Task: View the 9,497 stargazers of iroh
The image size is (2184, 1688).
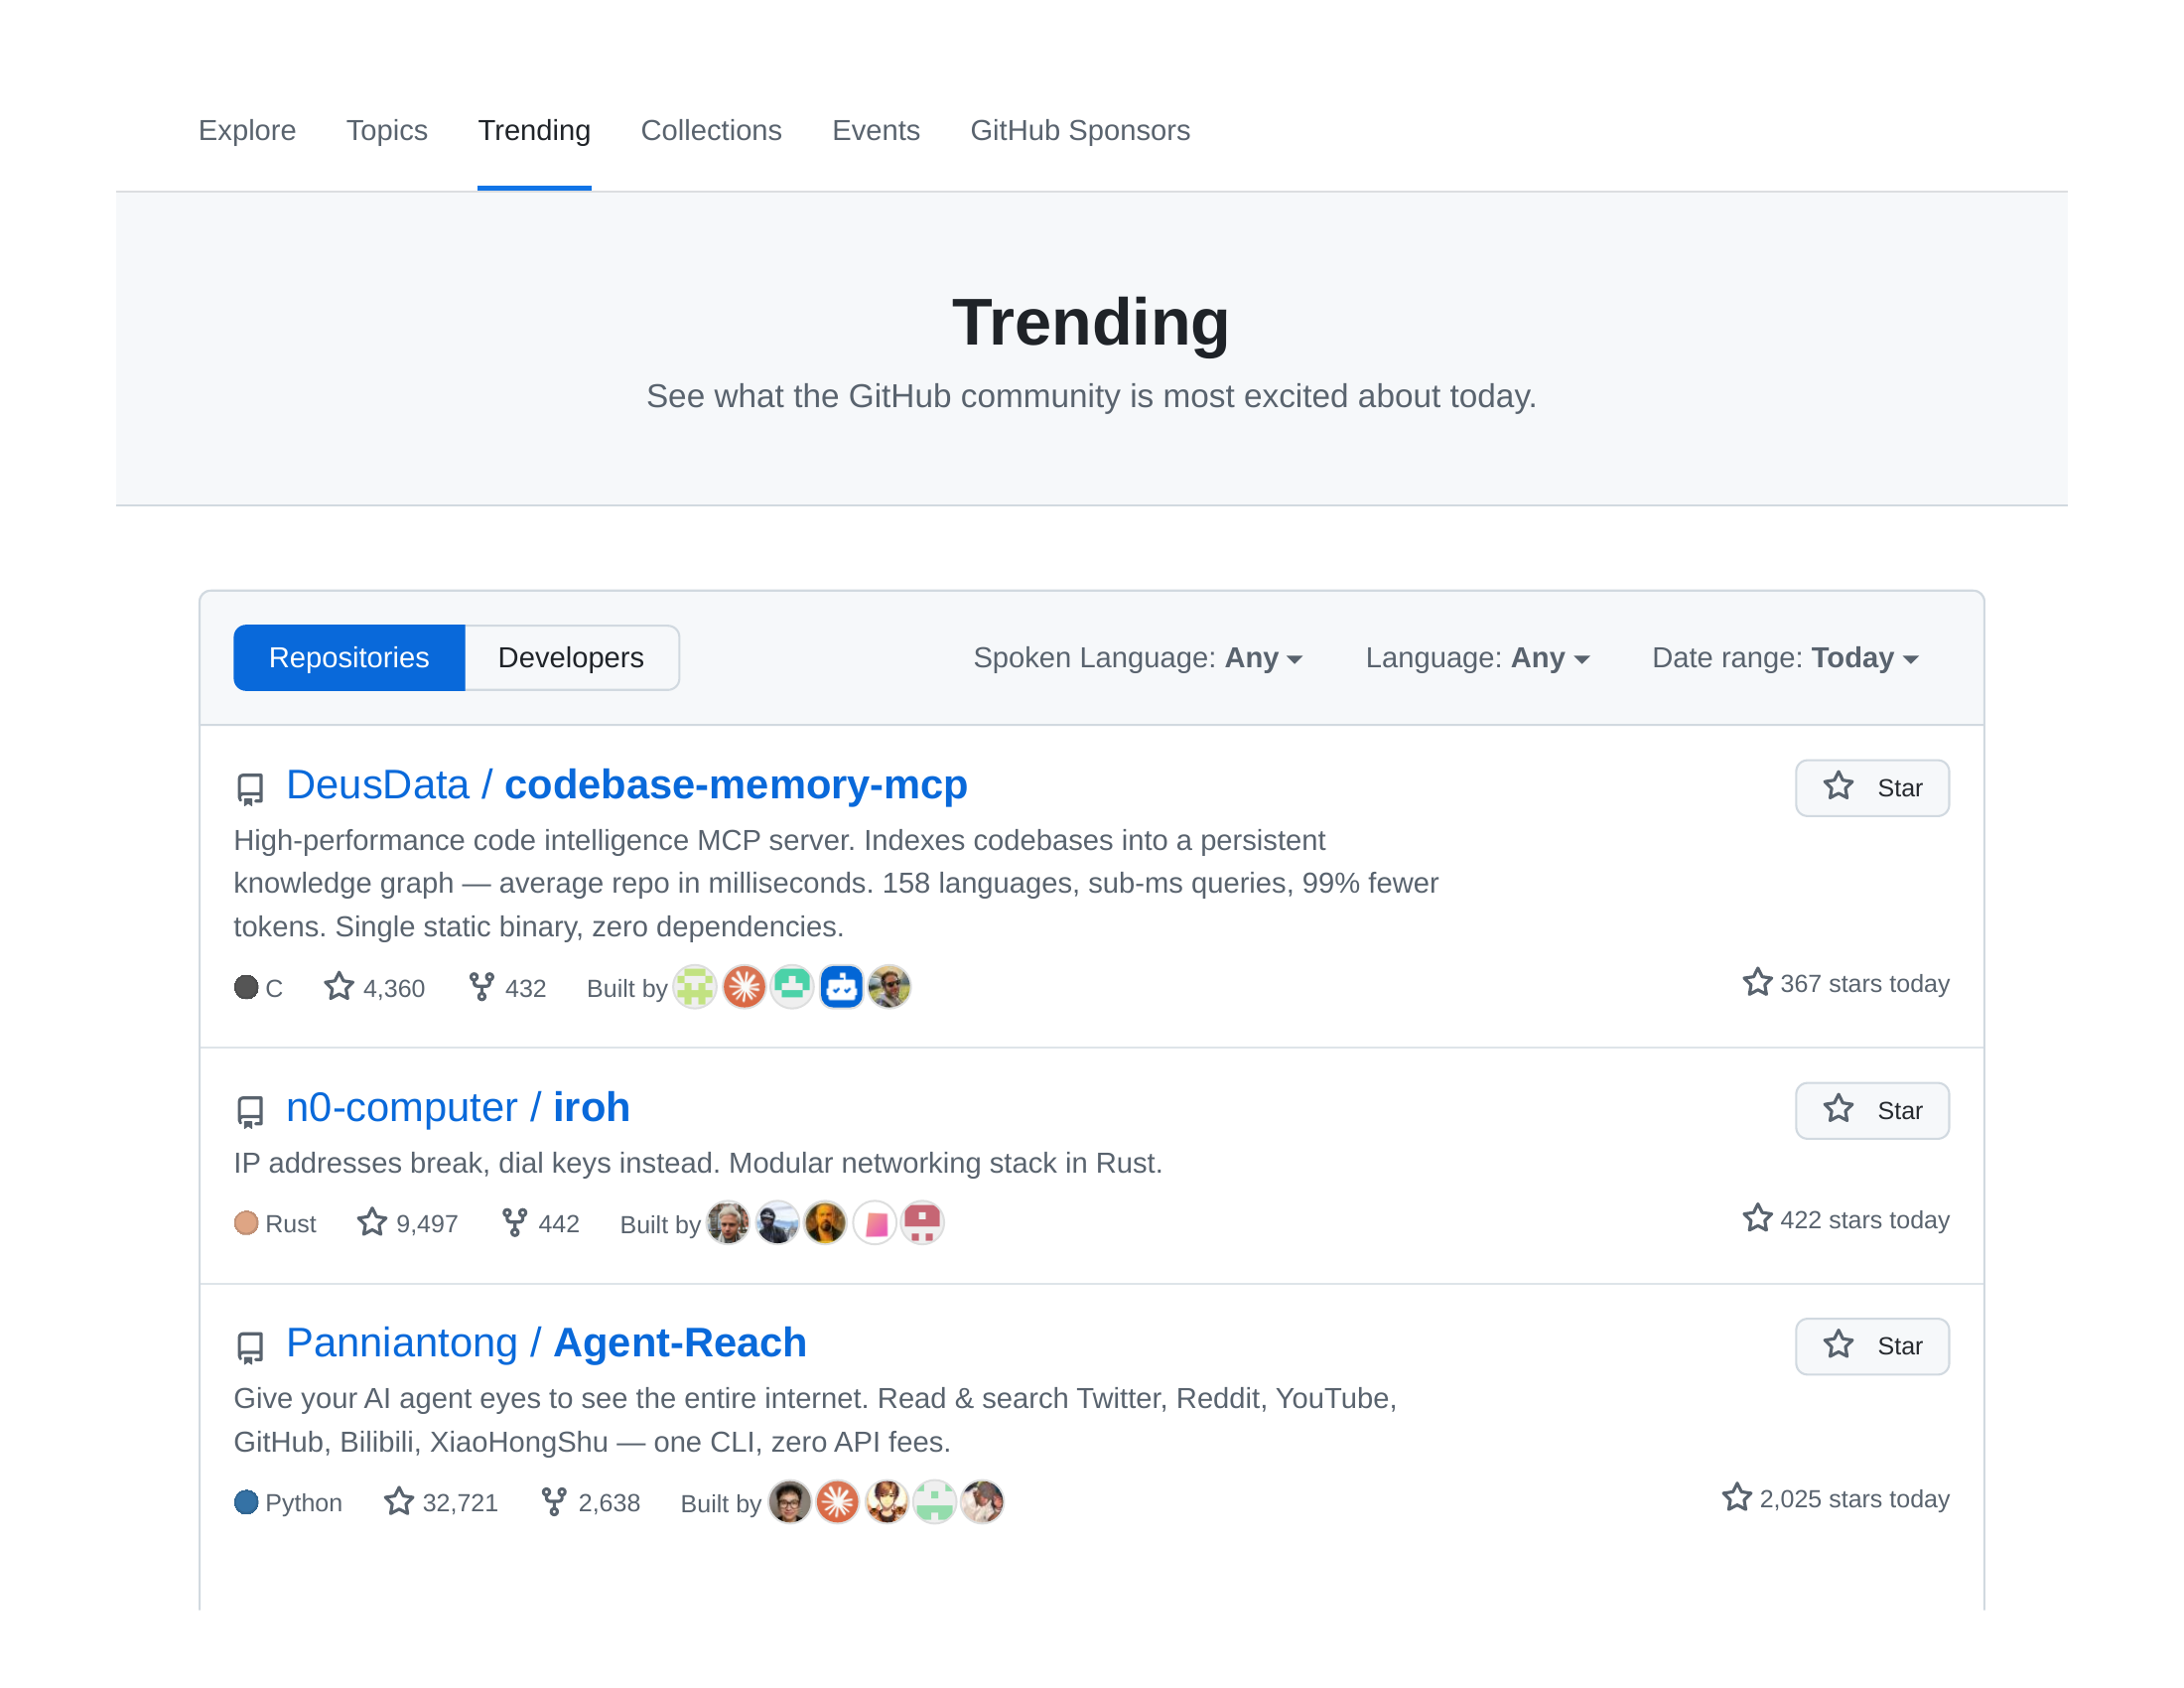Action: coord(408,1223)
